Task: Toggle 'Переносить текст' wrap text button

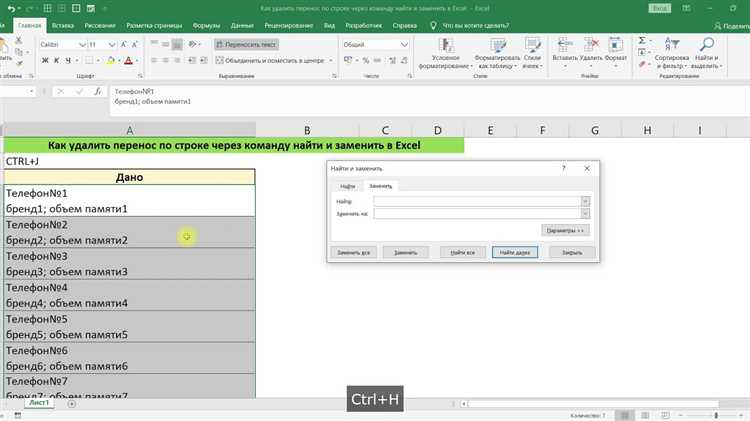Action: (x=246, y=44)
